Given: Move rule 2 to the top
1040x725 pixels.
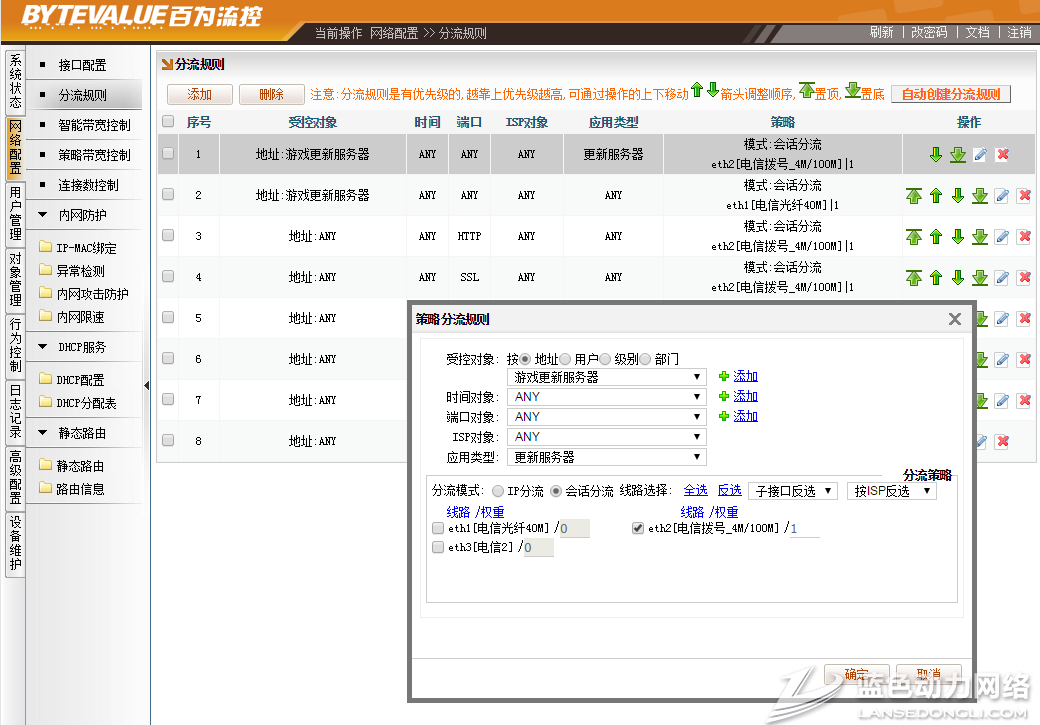Looking at the screenshot, I should pos(914,195).
